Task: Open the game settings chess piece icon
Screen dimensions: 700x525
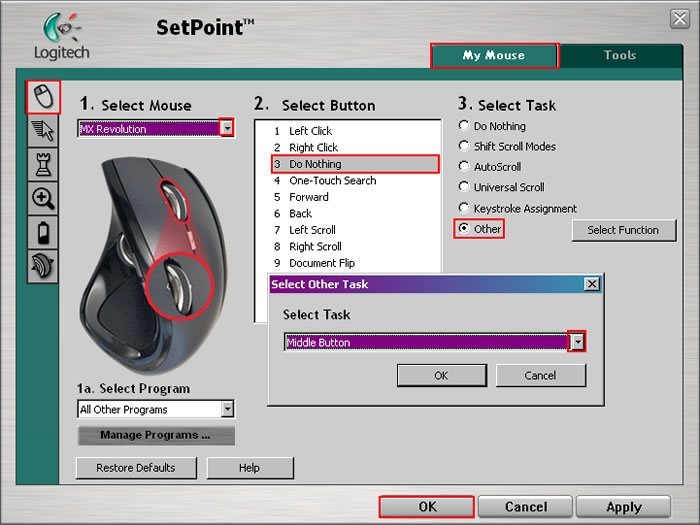Action: pos(43,165)
